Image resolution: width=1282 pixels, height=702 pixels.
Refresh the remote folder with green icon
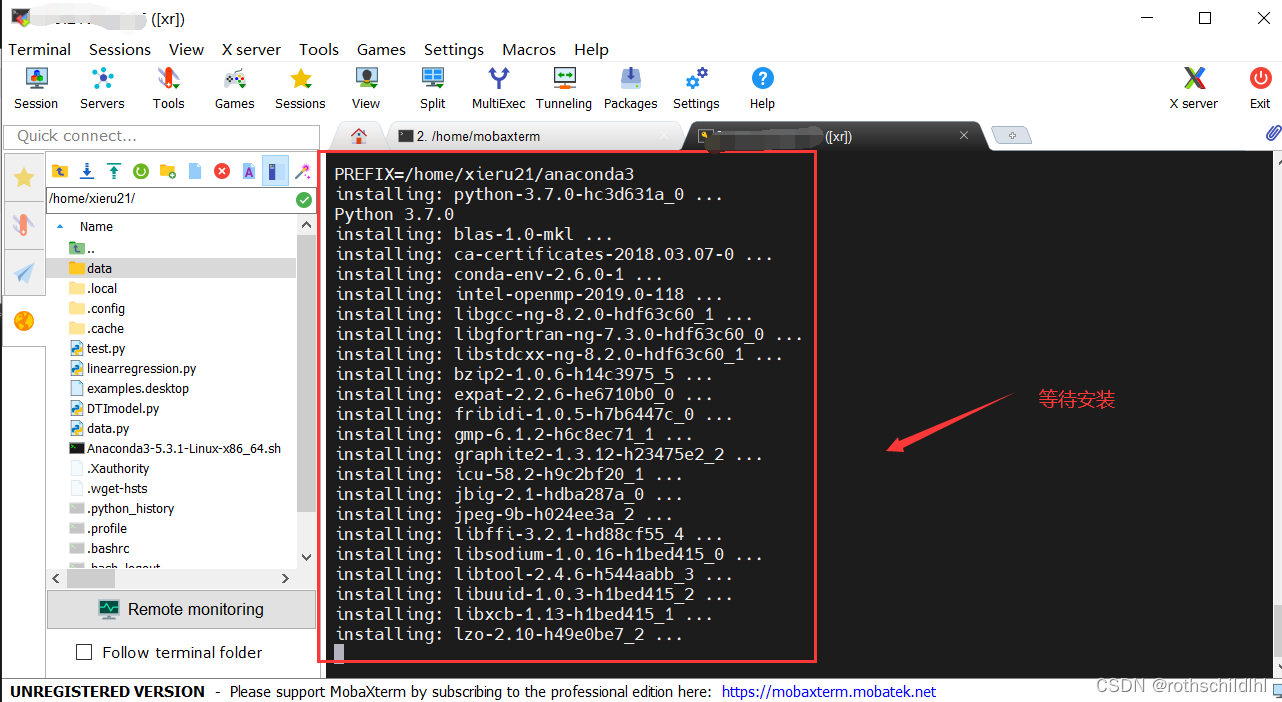tap(141, 171)
